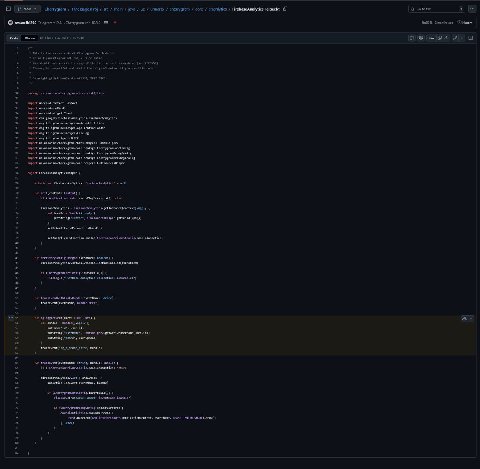This screenshot has width=480, height=469.
Task: Copy raw file contents
Action: pyautogui.click(x=440, y=38)
